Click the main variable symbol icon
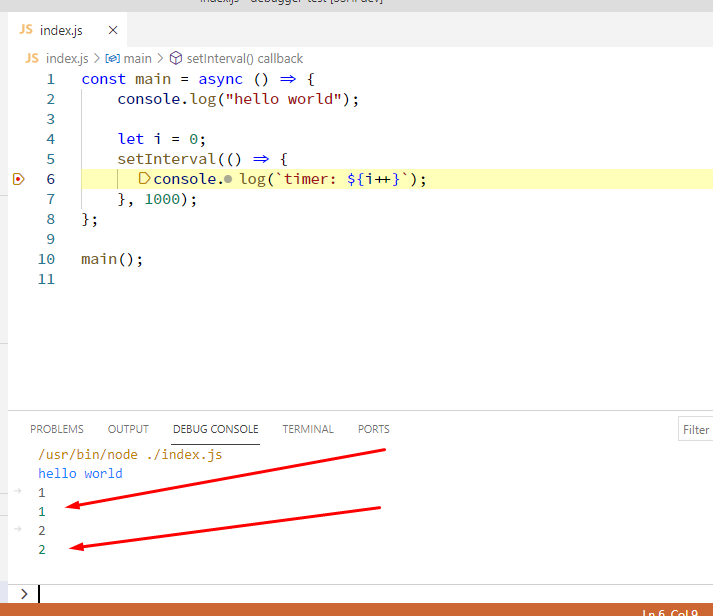The image size is (713, 616). tap(112, 59)
